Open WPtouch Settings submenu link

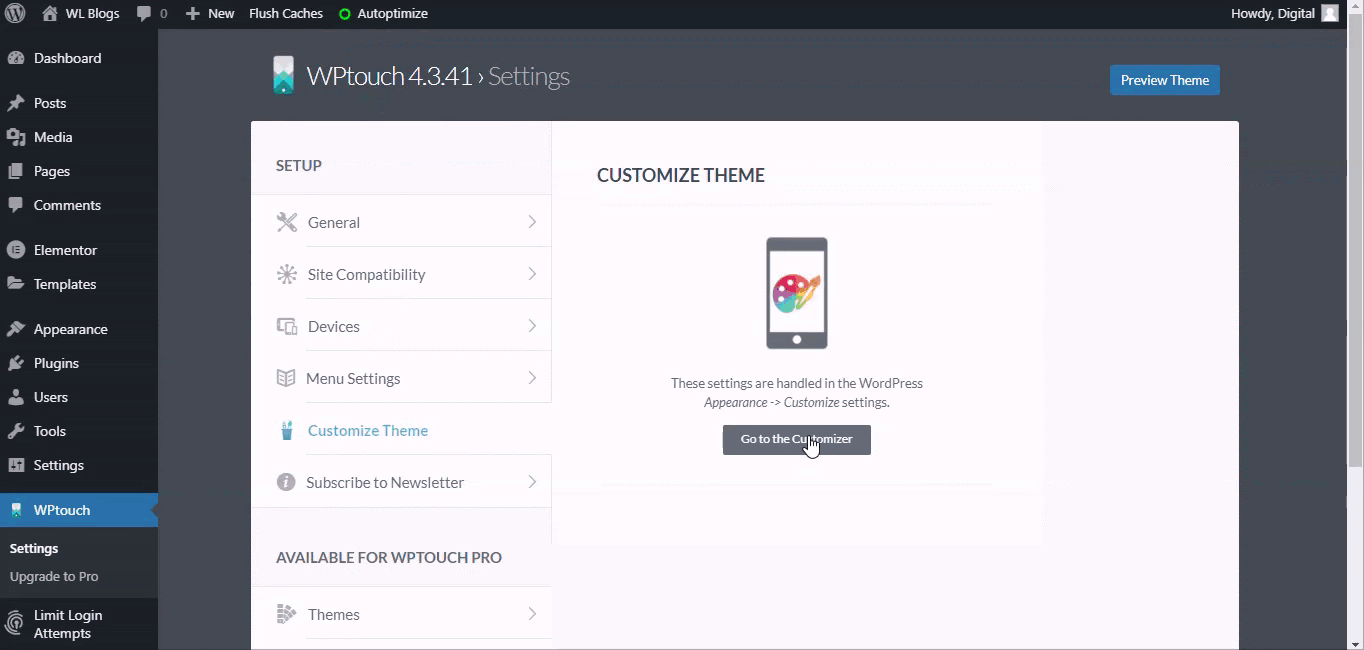pyautogui.click(x=34, y=549)
